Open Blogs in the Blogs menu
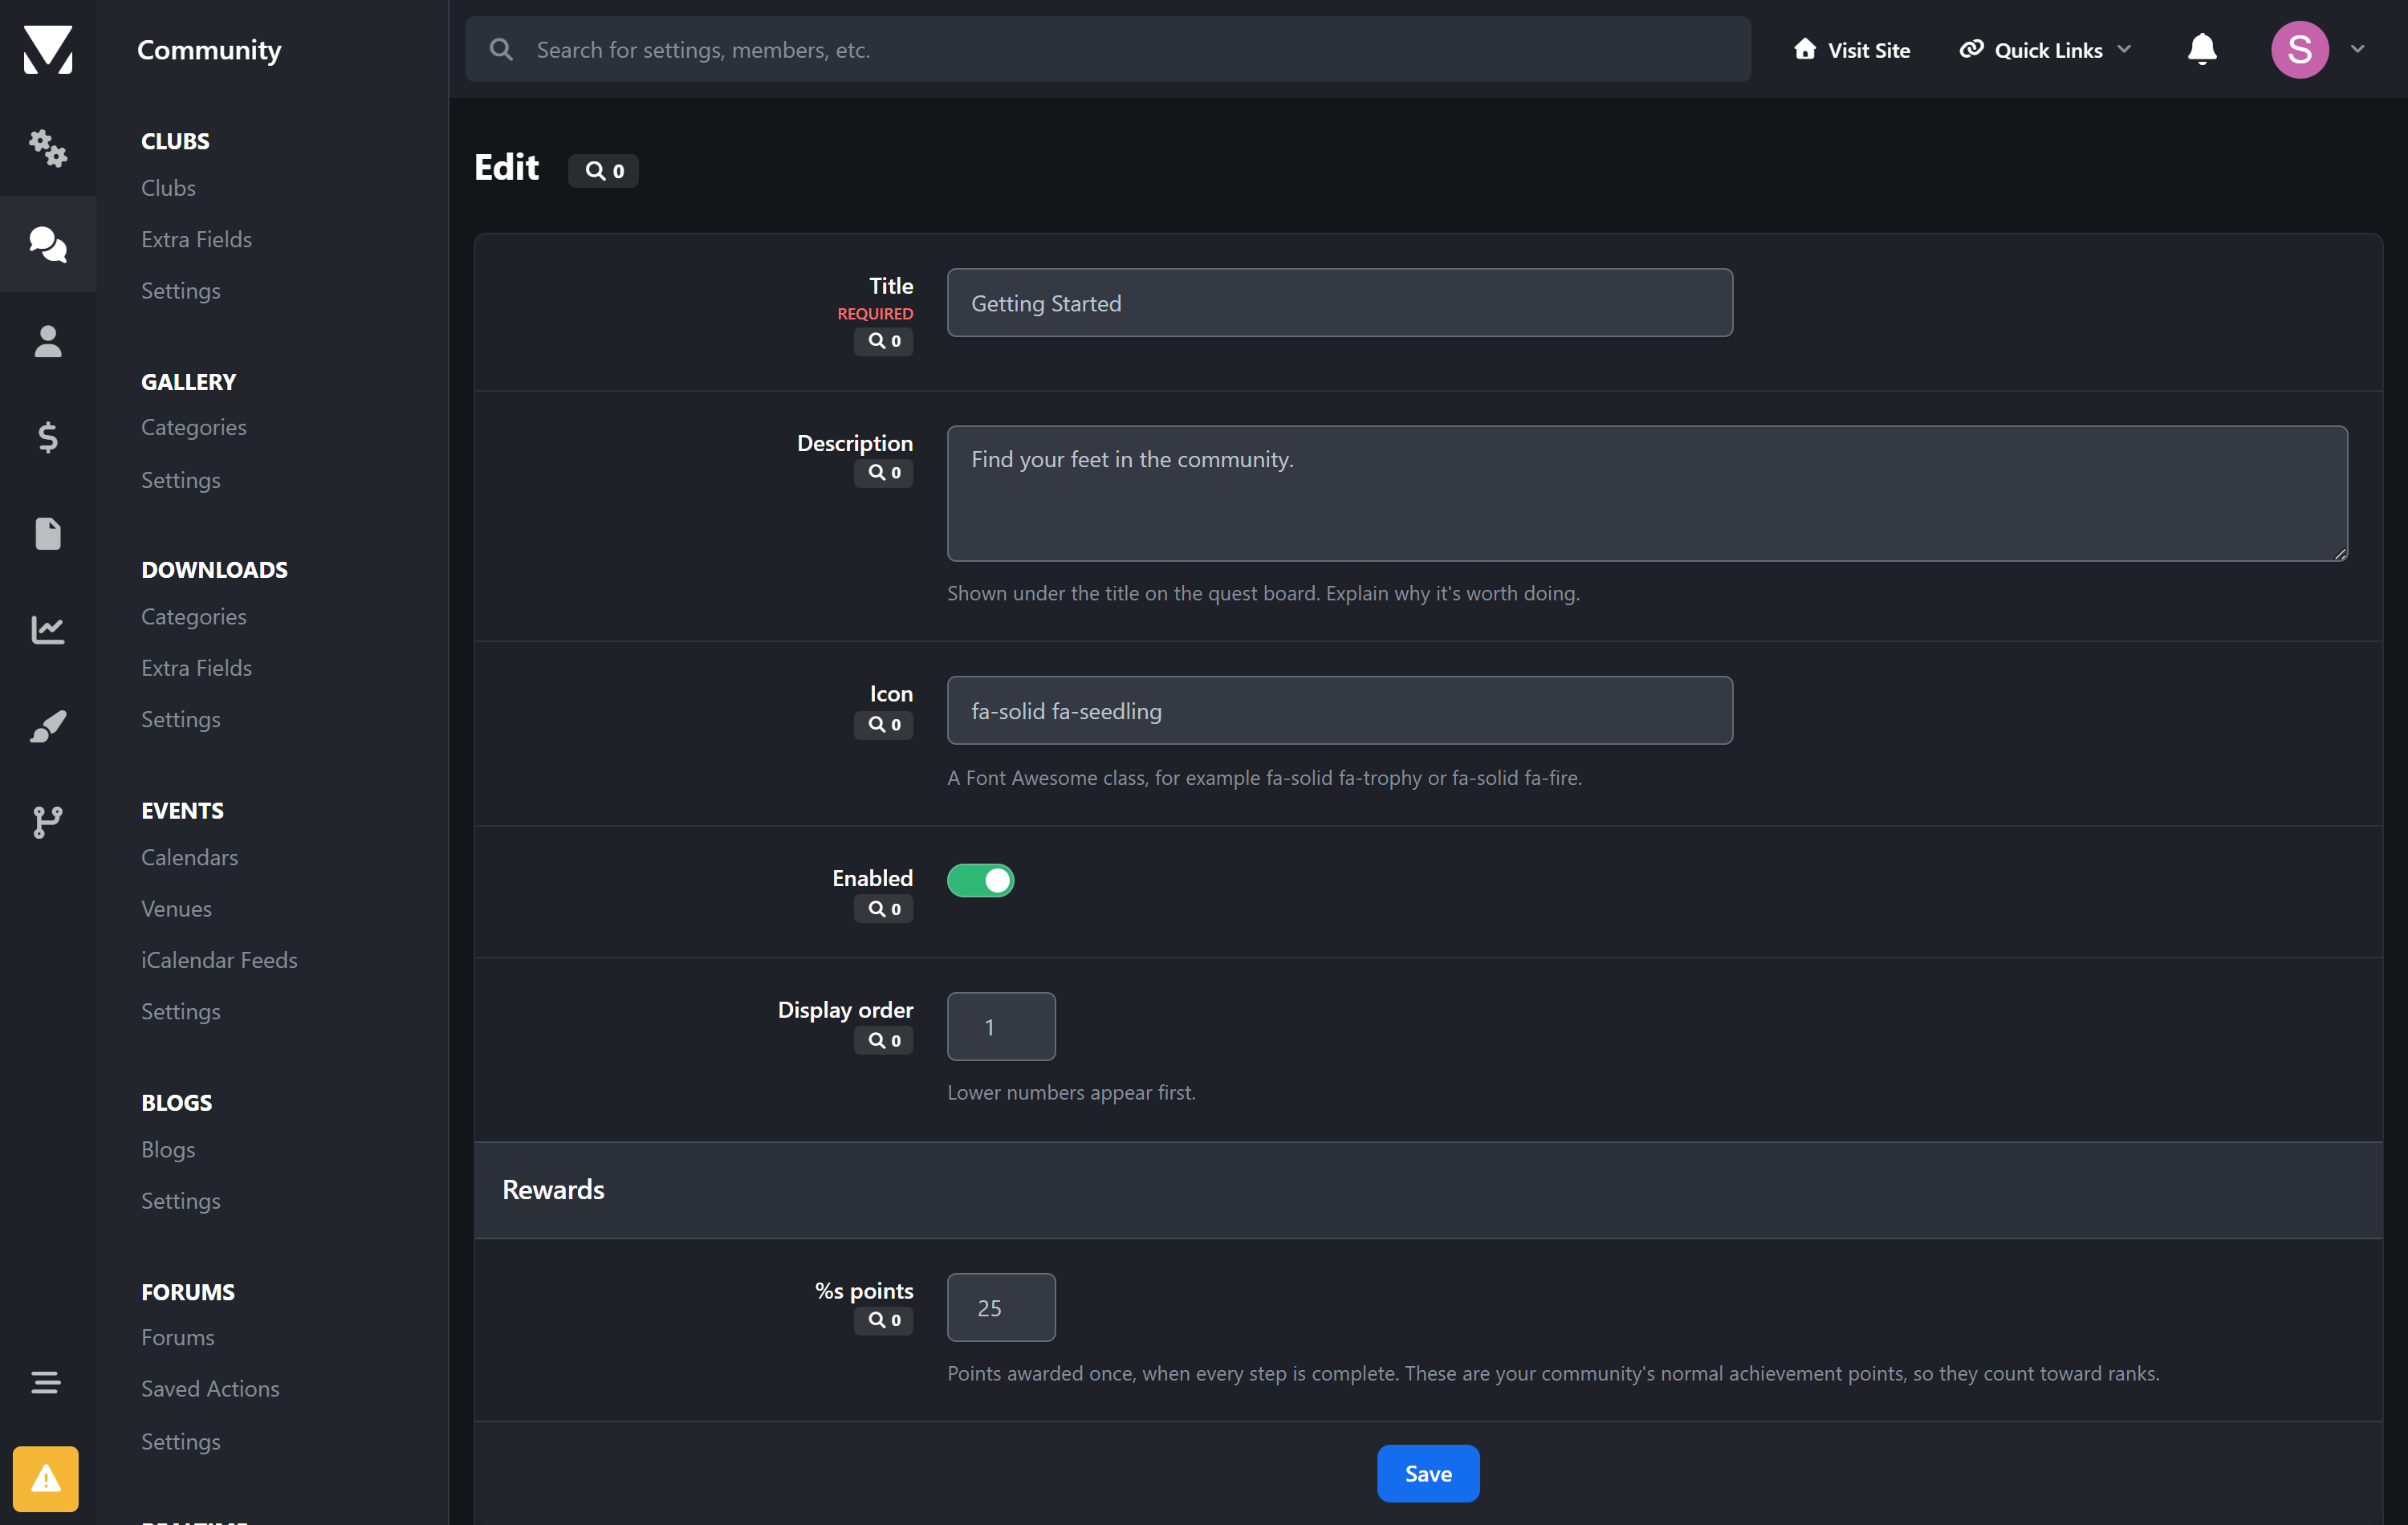Viewport: 2408px width, 1525px height. (x=168, y=1149)
